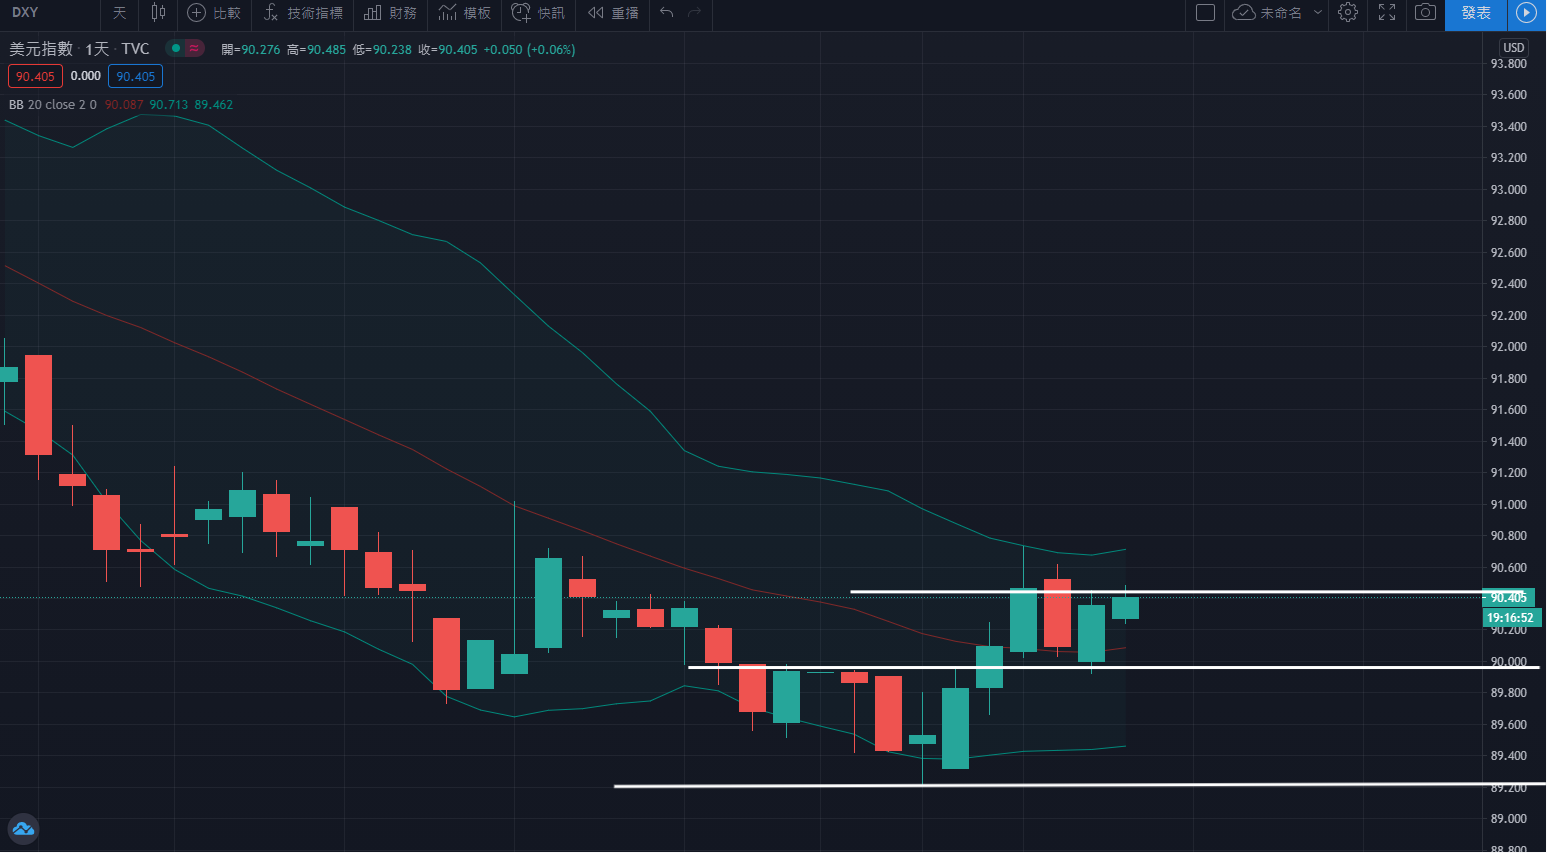Open the 財務 financials menu
The height and width of the screenshot is (853, 1547).
pyautogui.click(x=390, y=13)
